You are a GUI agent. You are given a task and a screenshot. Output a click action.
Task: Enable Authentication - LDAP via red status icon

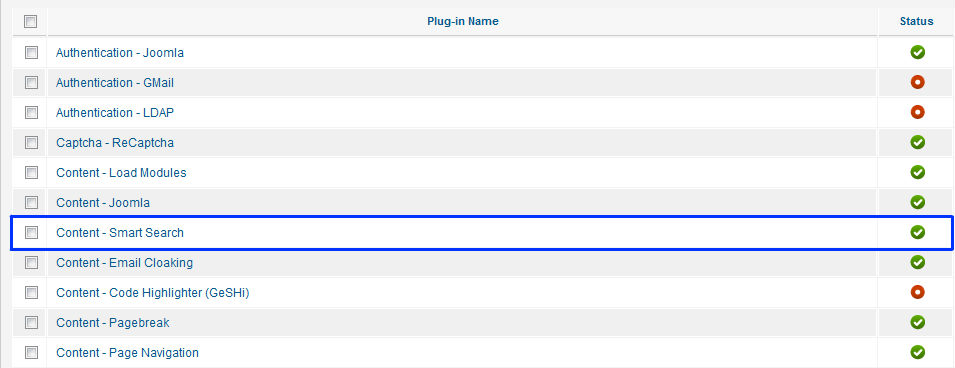pos(917,112)
